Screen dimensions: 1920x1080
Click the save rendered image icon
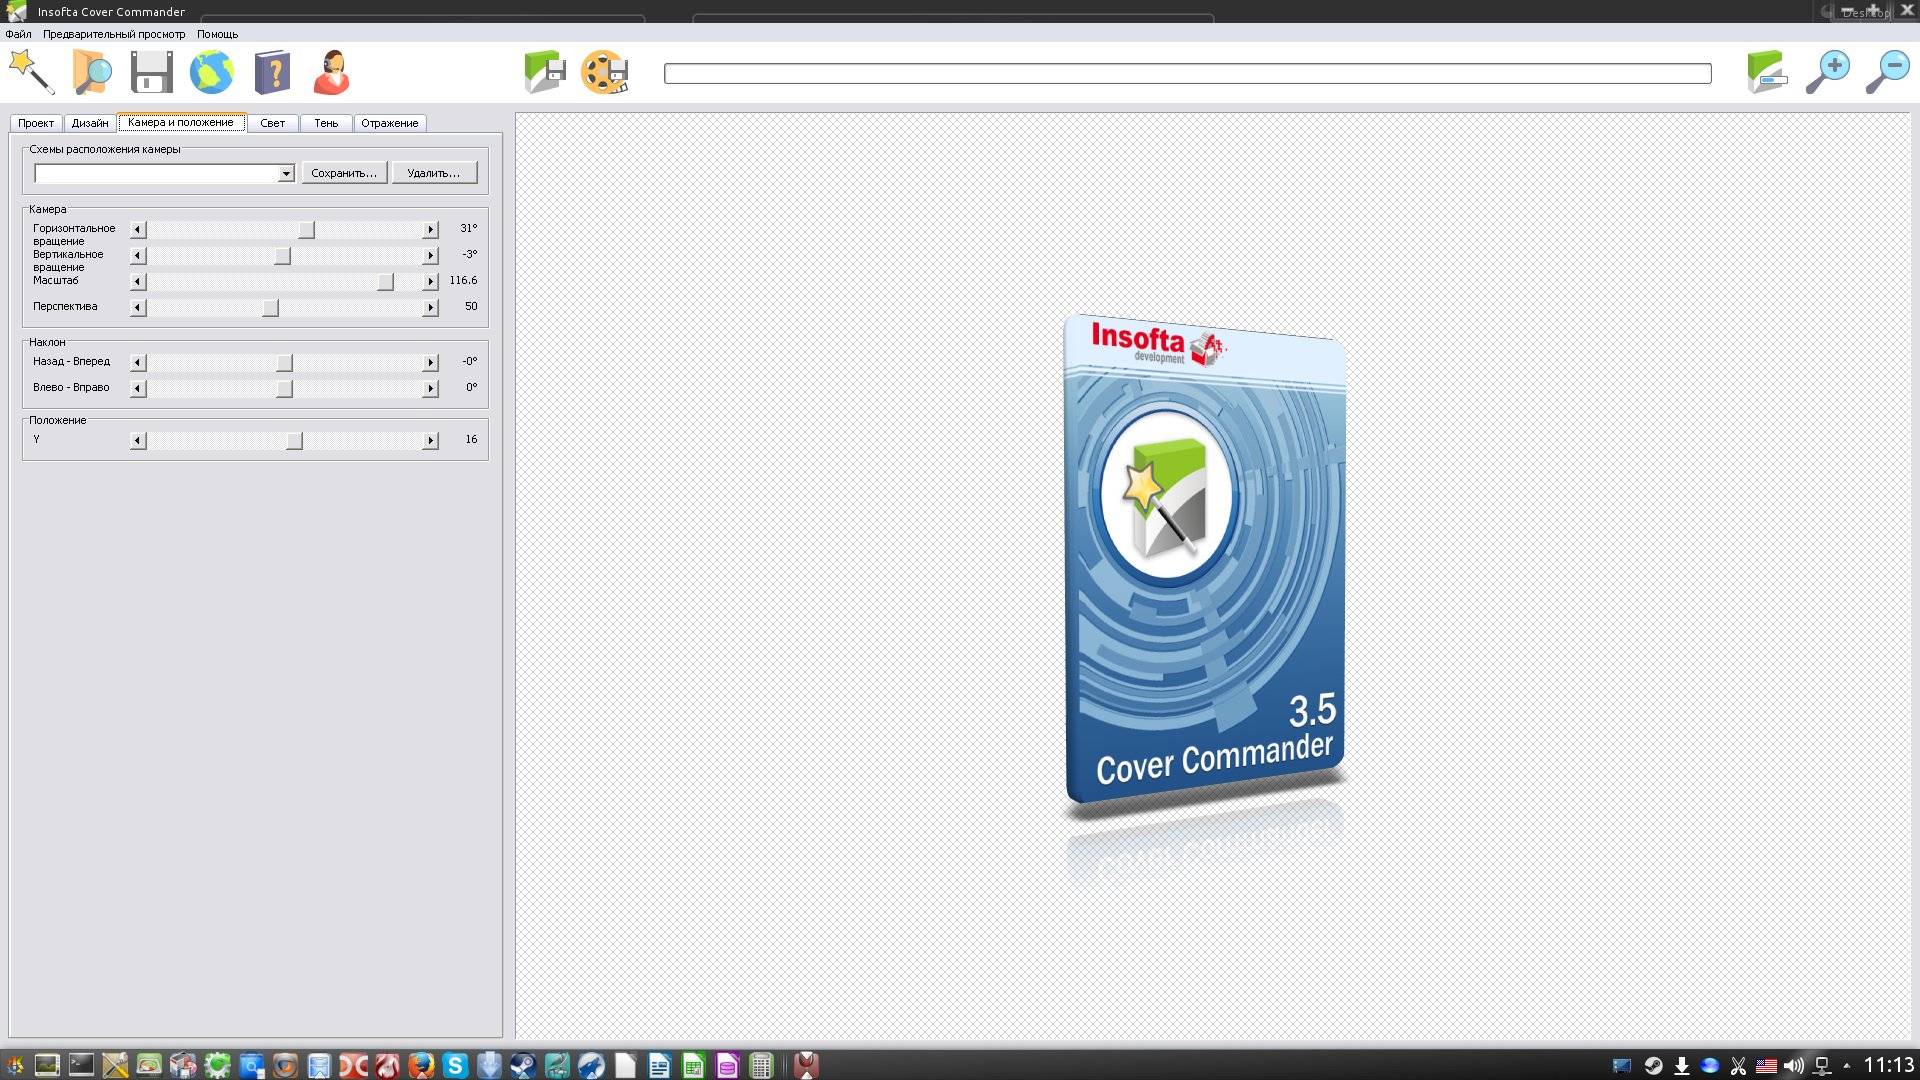point(545,72)
